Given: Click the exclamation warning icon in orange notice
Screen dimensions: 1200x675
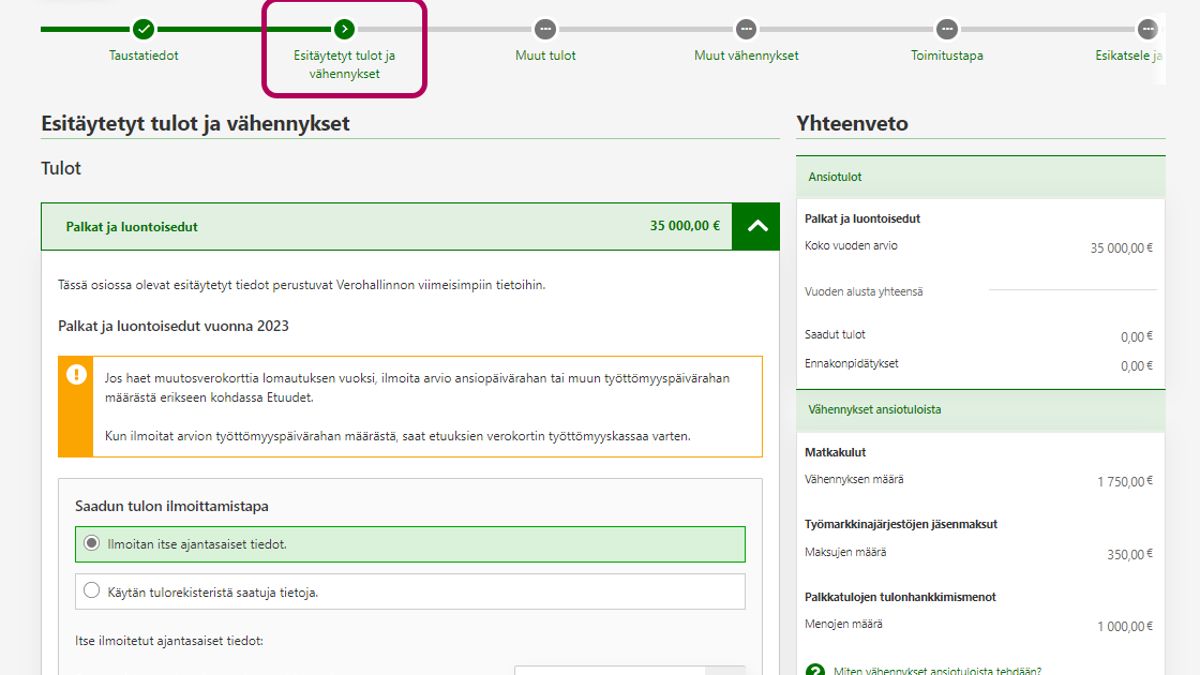Looking at the screenshot, I should 77,375.
